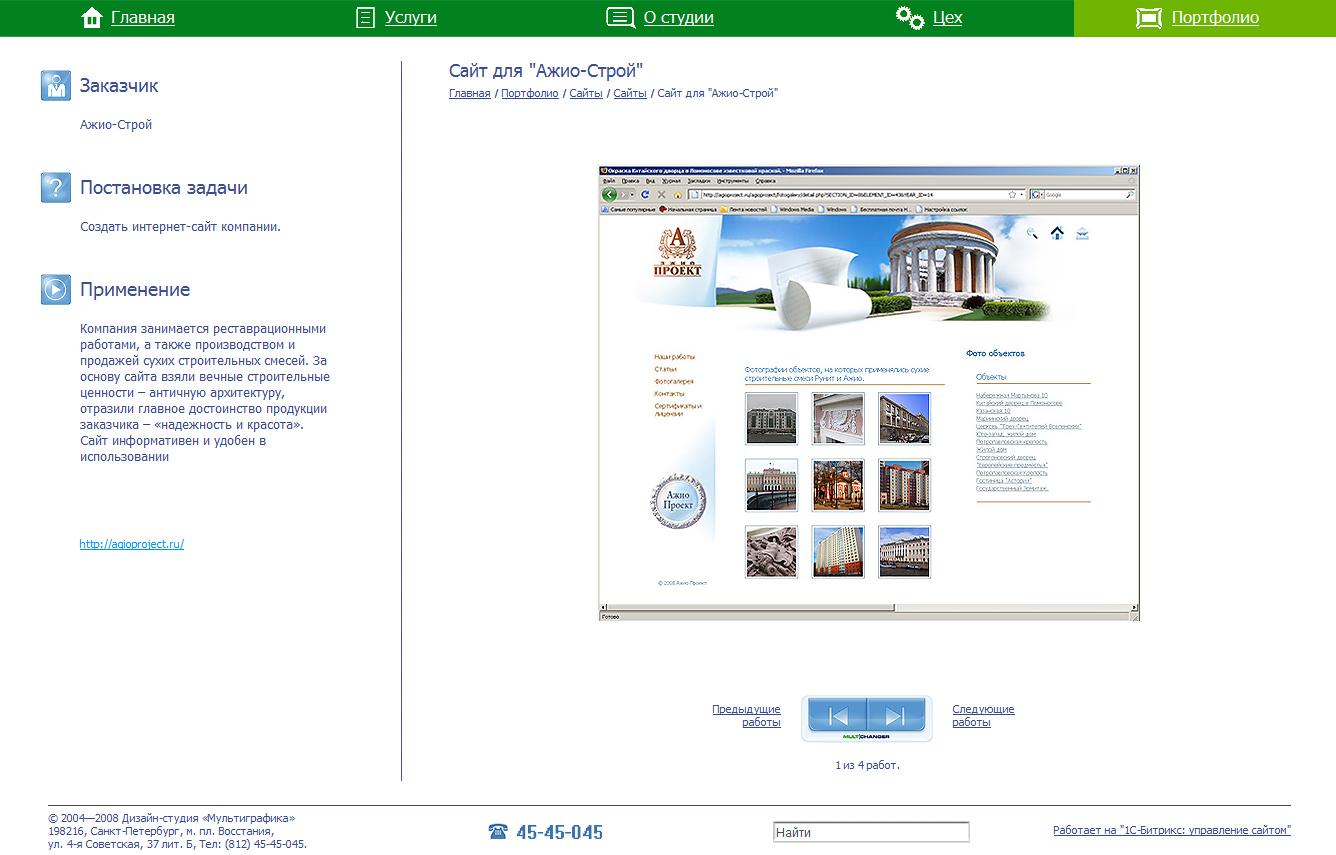Click the Найти search input field

pyautogui.click(x=870, y=832)
